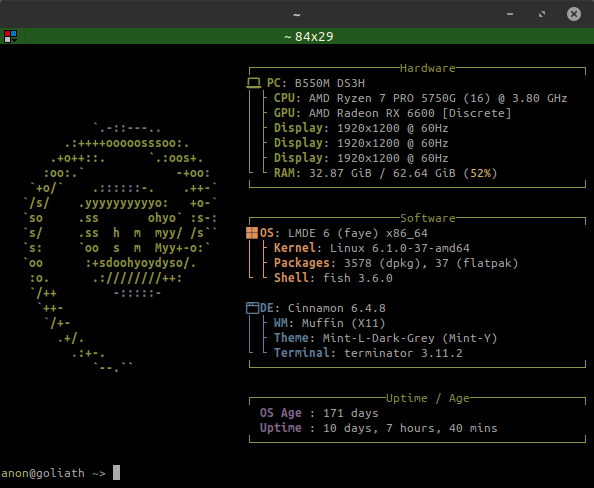Click the 'OS Age : 171 days' line
Viewport: 594px width, 488px height.
tap(319, 413)
